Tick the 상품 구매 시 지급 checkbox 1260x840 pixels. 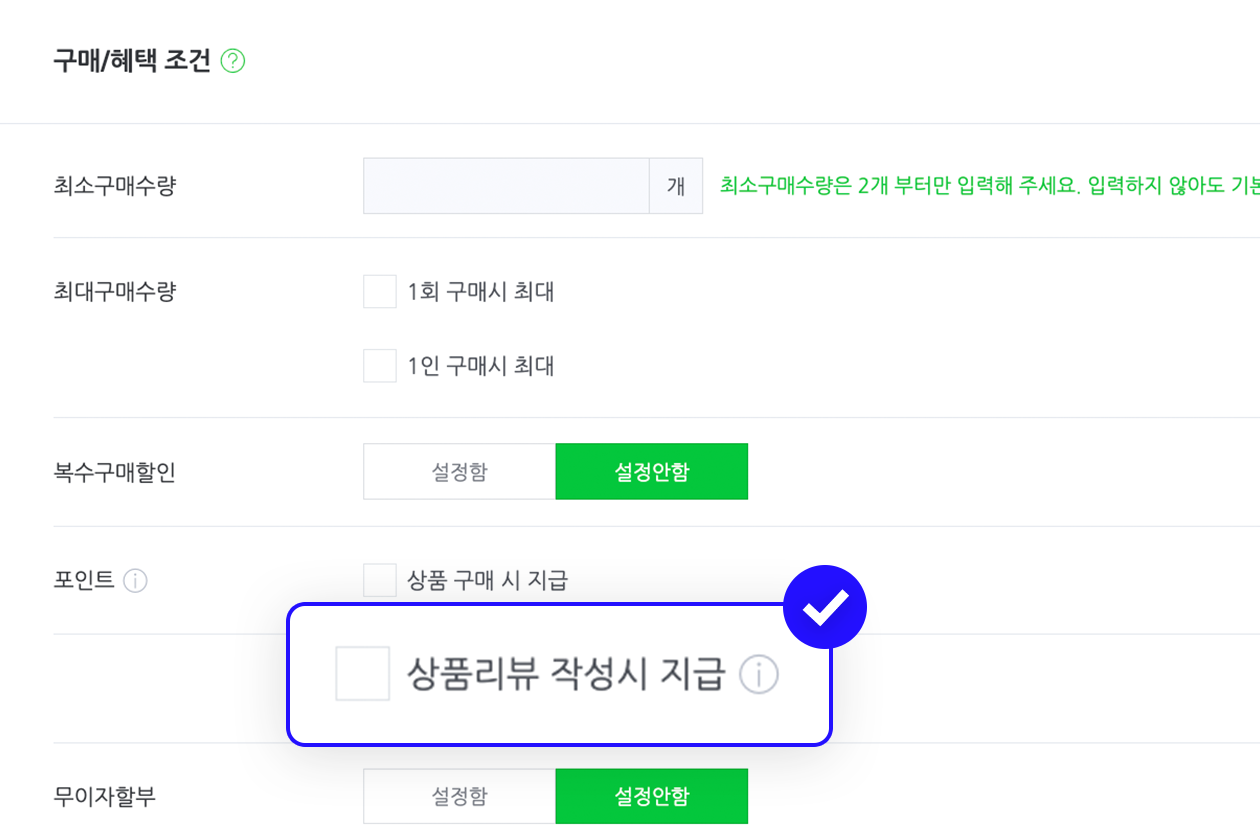tap(380, 580)
